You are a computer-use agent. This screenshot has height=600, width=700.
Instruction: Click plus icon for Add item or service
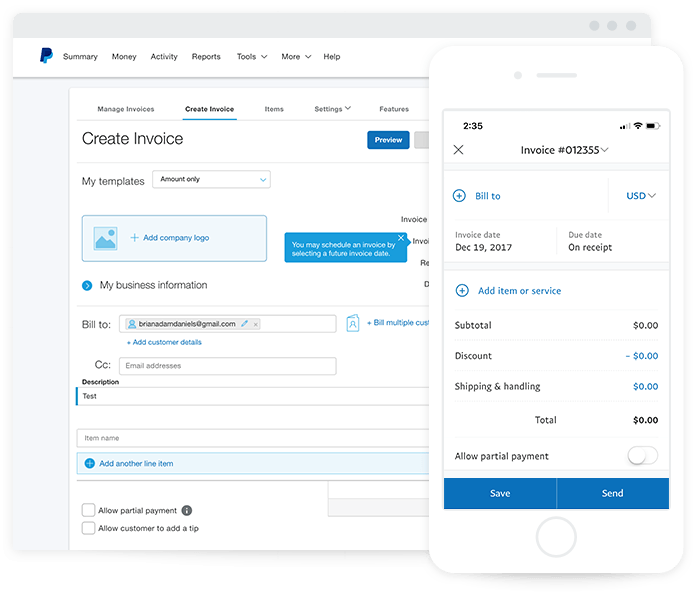point(462,291)
